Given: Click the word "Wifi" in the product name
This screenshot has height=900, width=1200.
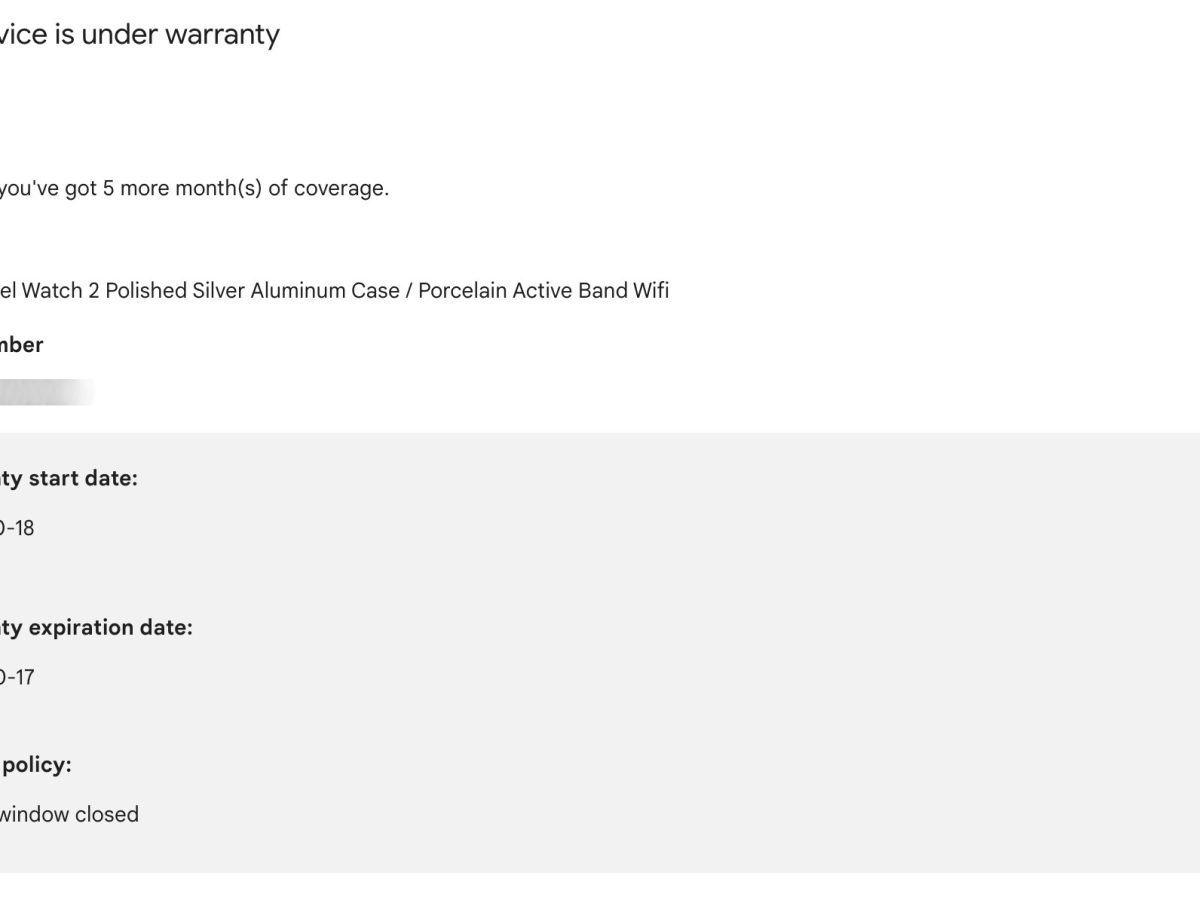Looking at the screenshot, I should (x=650, y=291).
